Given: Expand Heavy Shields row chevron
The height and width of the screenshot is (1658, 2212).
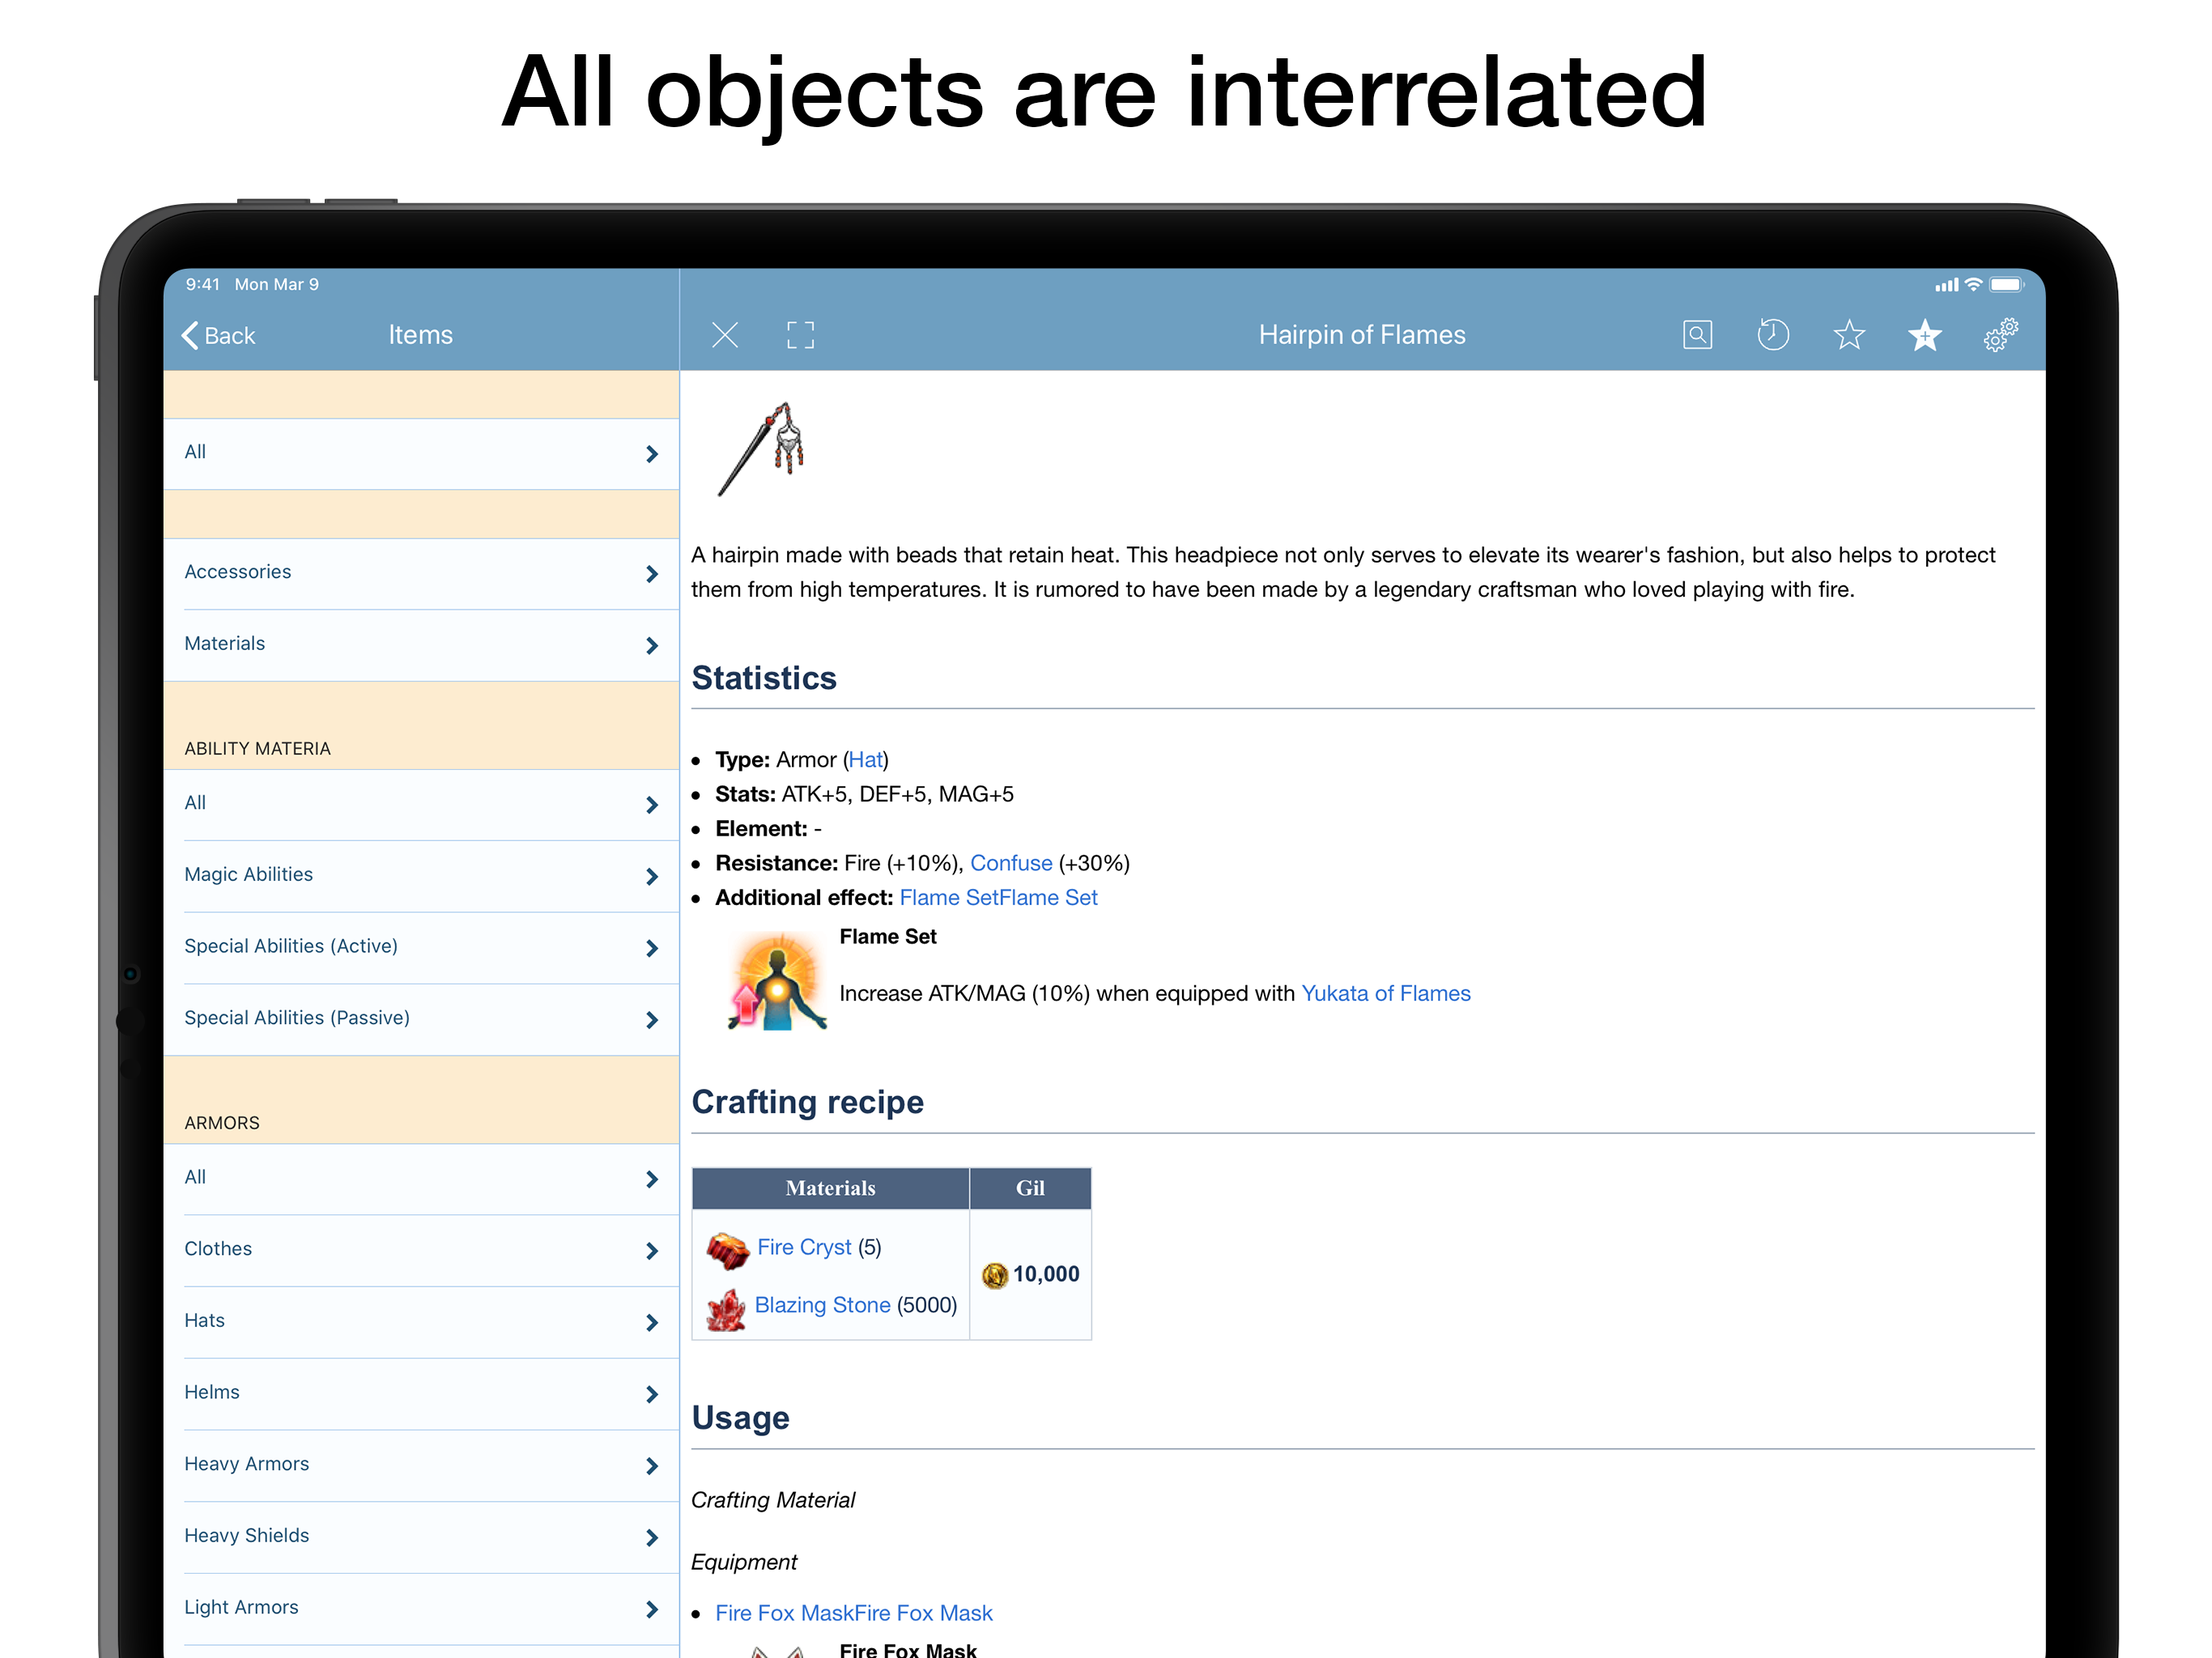Looking at the screenshot, I should pyautogui.click(x=652, y=1538).
